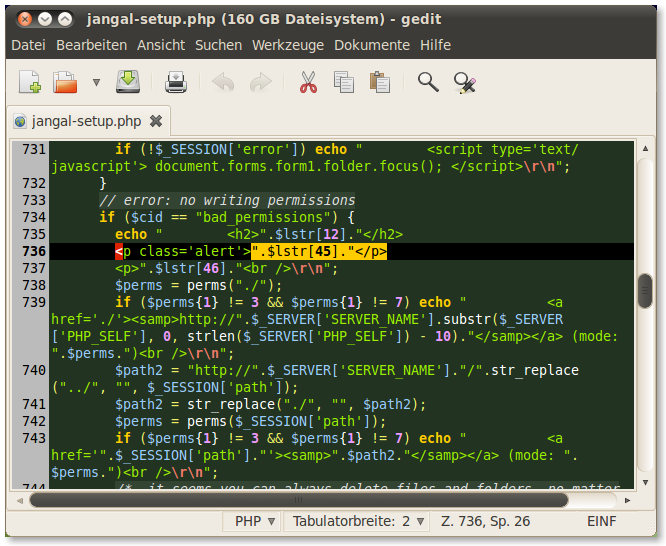Click the EINF insert mode indicator
The width and height of the screenshot is (666, 546).
click(601, 521)
